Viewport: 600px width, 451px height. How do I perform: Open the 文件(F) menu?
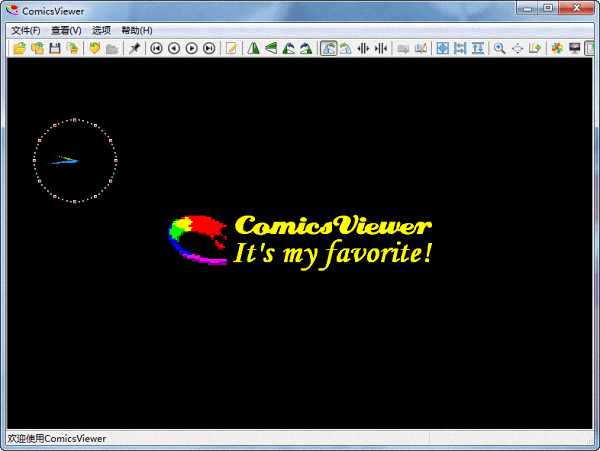(26, 30)
